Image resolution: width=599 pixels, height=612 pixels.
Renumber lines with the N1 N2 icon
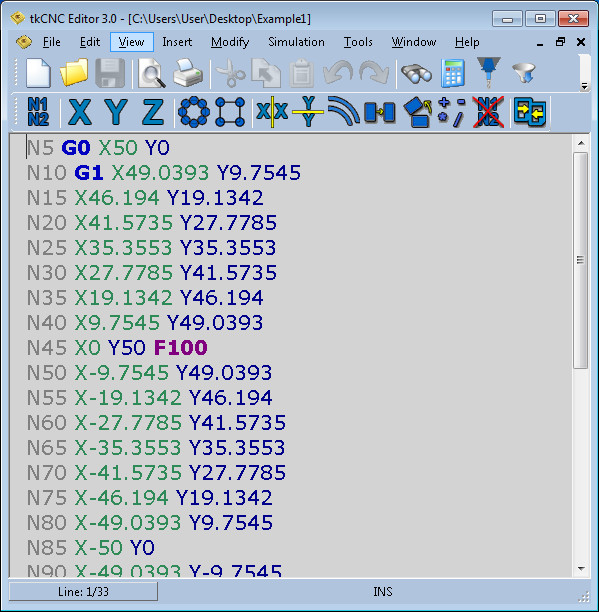38,112
